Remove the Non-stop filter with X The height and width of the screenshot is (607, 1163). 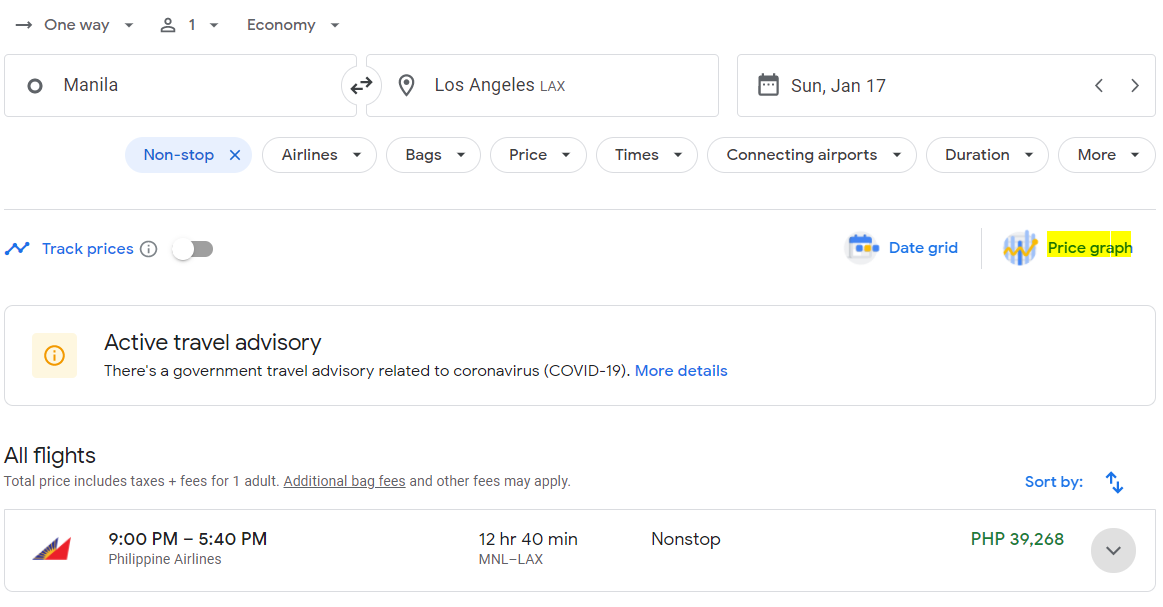pos(234,155)
